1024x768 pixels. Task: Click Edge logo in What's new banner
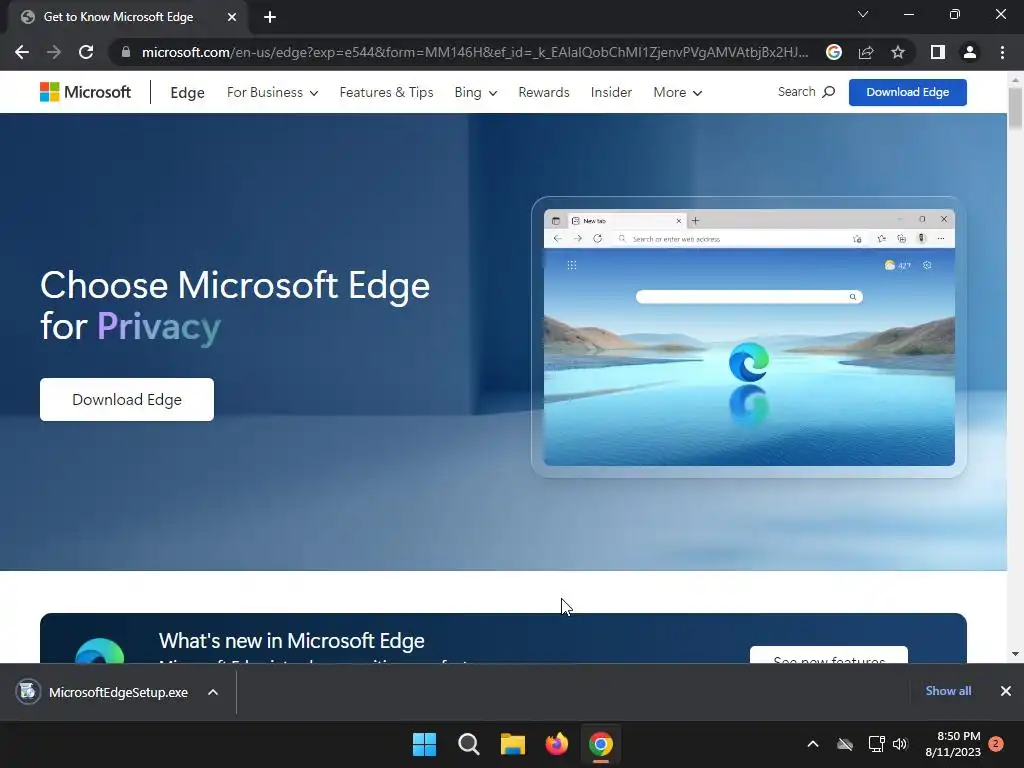(99, 650)
